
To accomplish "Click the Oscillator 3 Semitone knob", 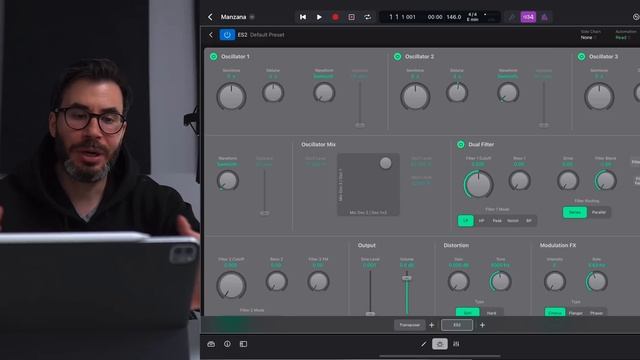I will (599, 96).
